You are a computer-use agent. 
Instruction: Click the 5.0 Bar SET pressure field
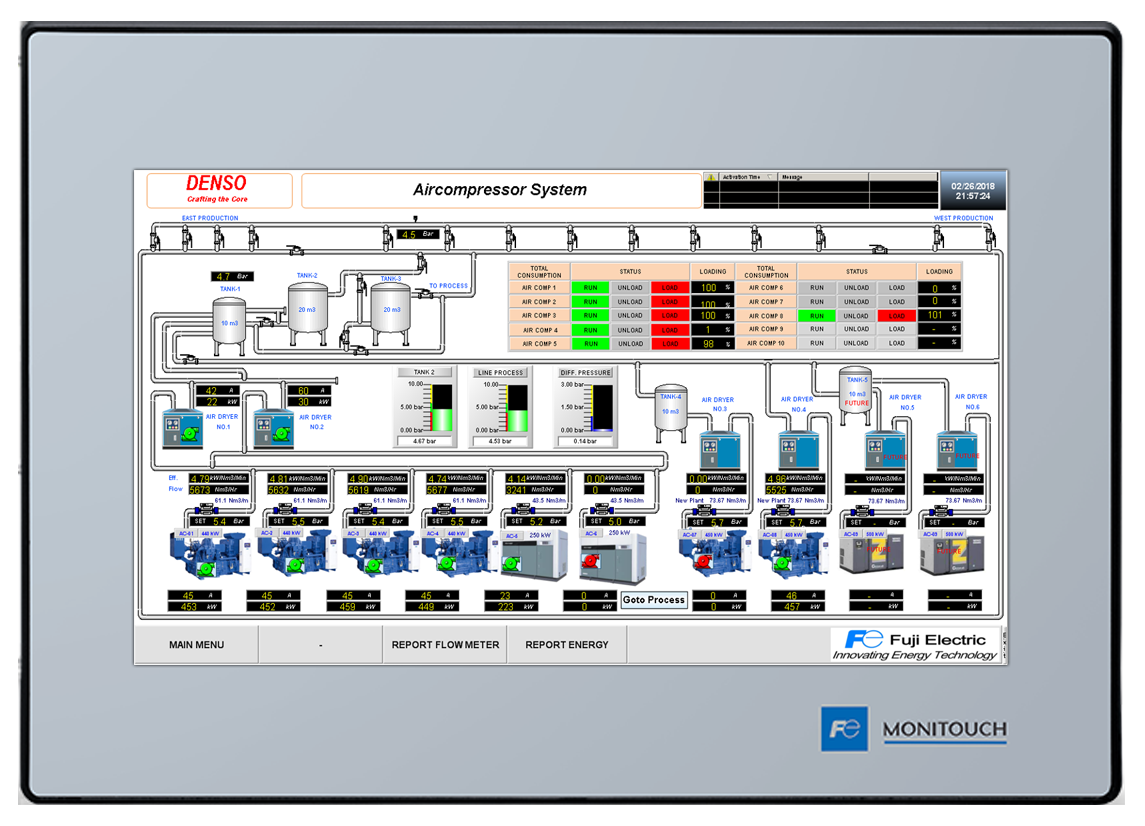pos(613,521)
